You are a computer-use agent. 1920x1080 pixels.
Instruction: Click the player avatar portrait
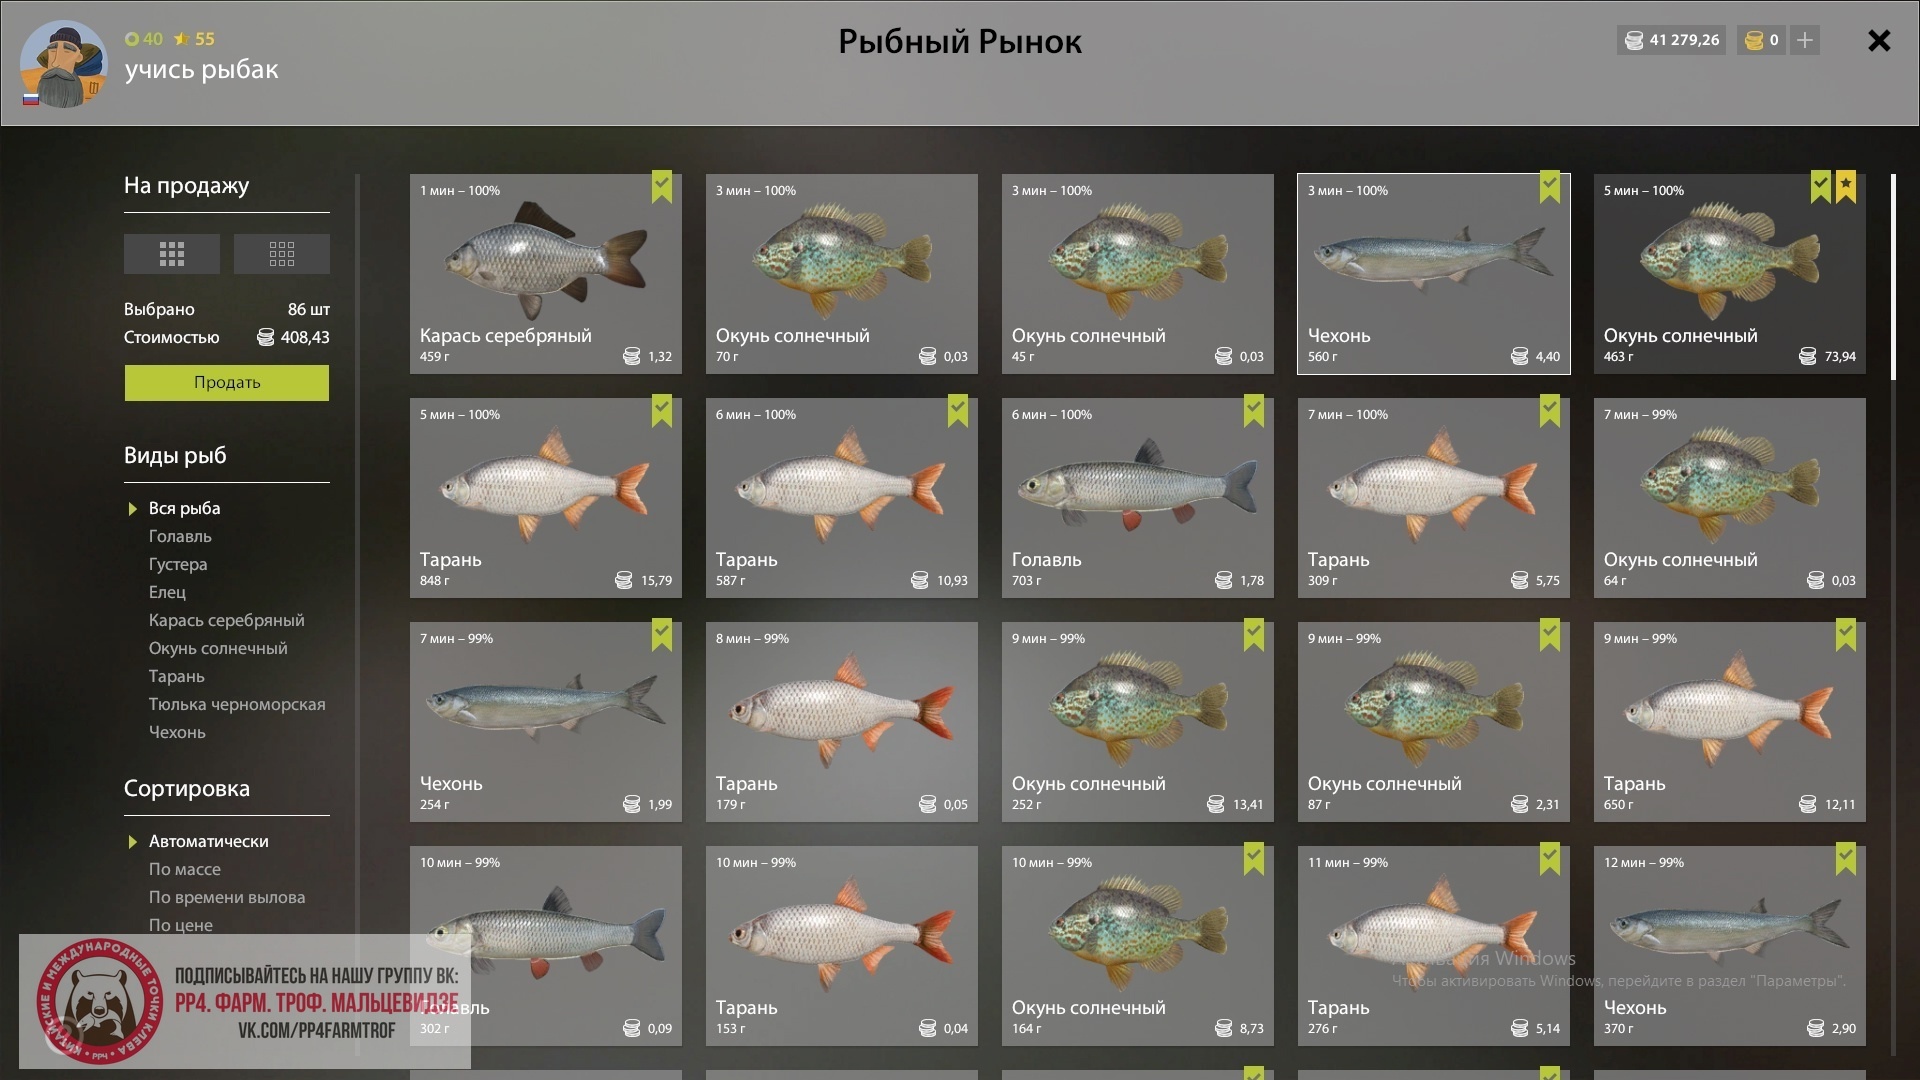63,64
